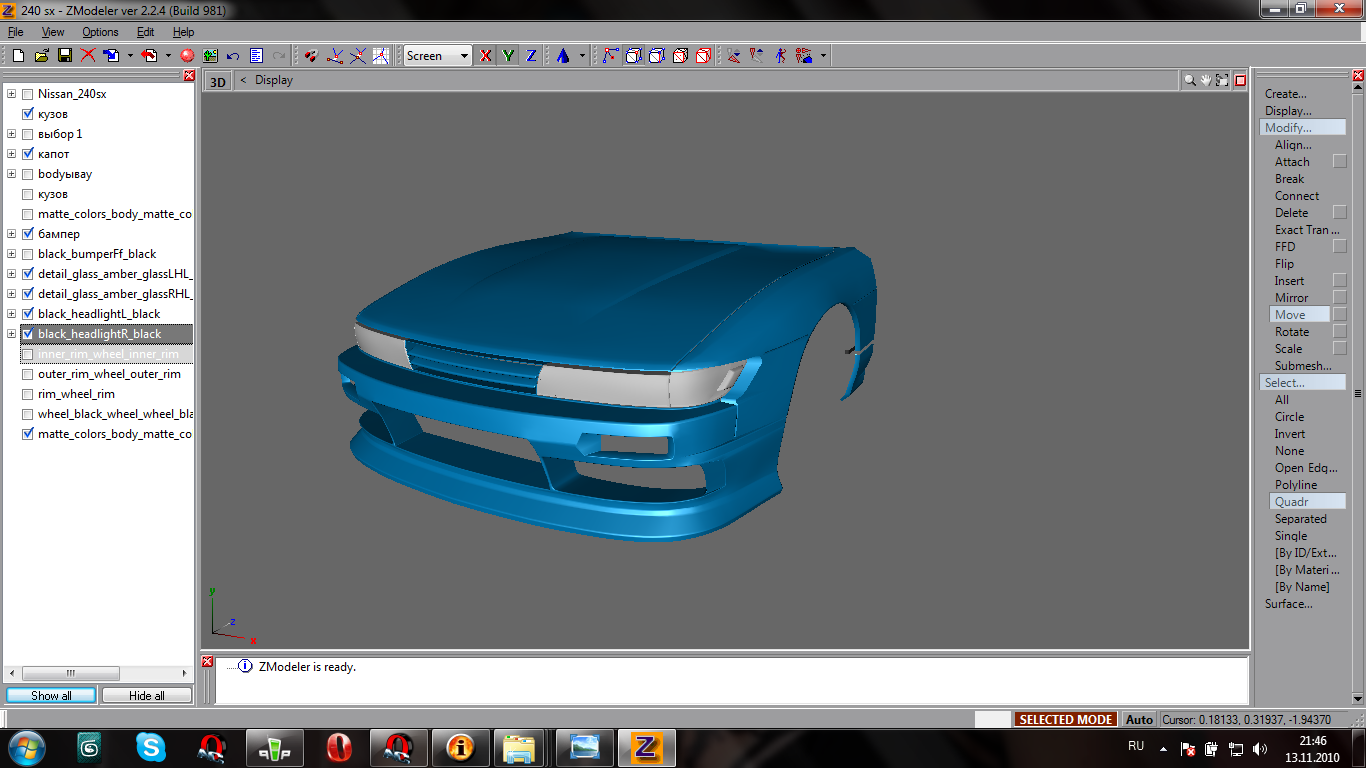Toggle the X axis constraint button
This screenshot has width=1366, height=768.
pos(486,56)
